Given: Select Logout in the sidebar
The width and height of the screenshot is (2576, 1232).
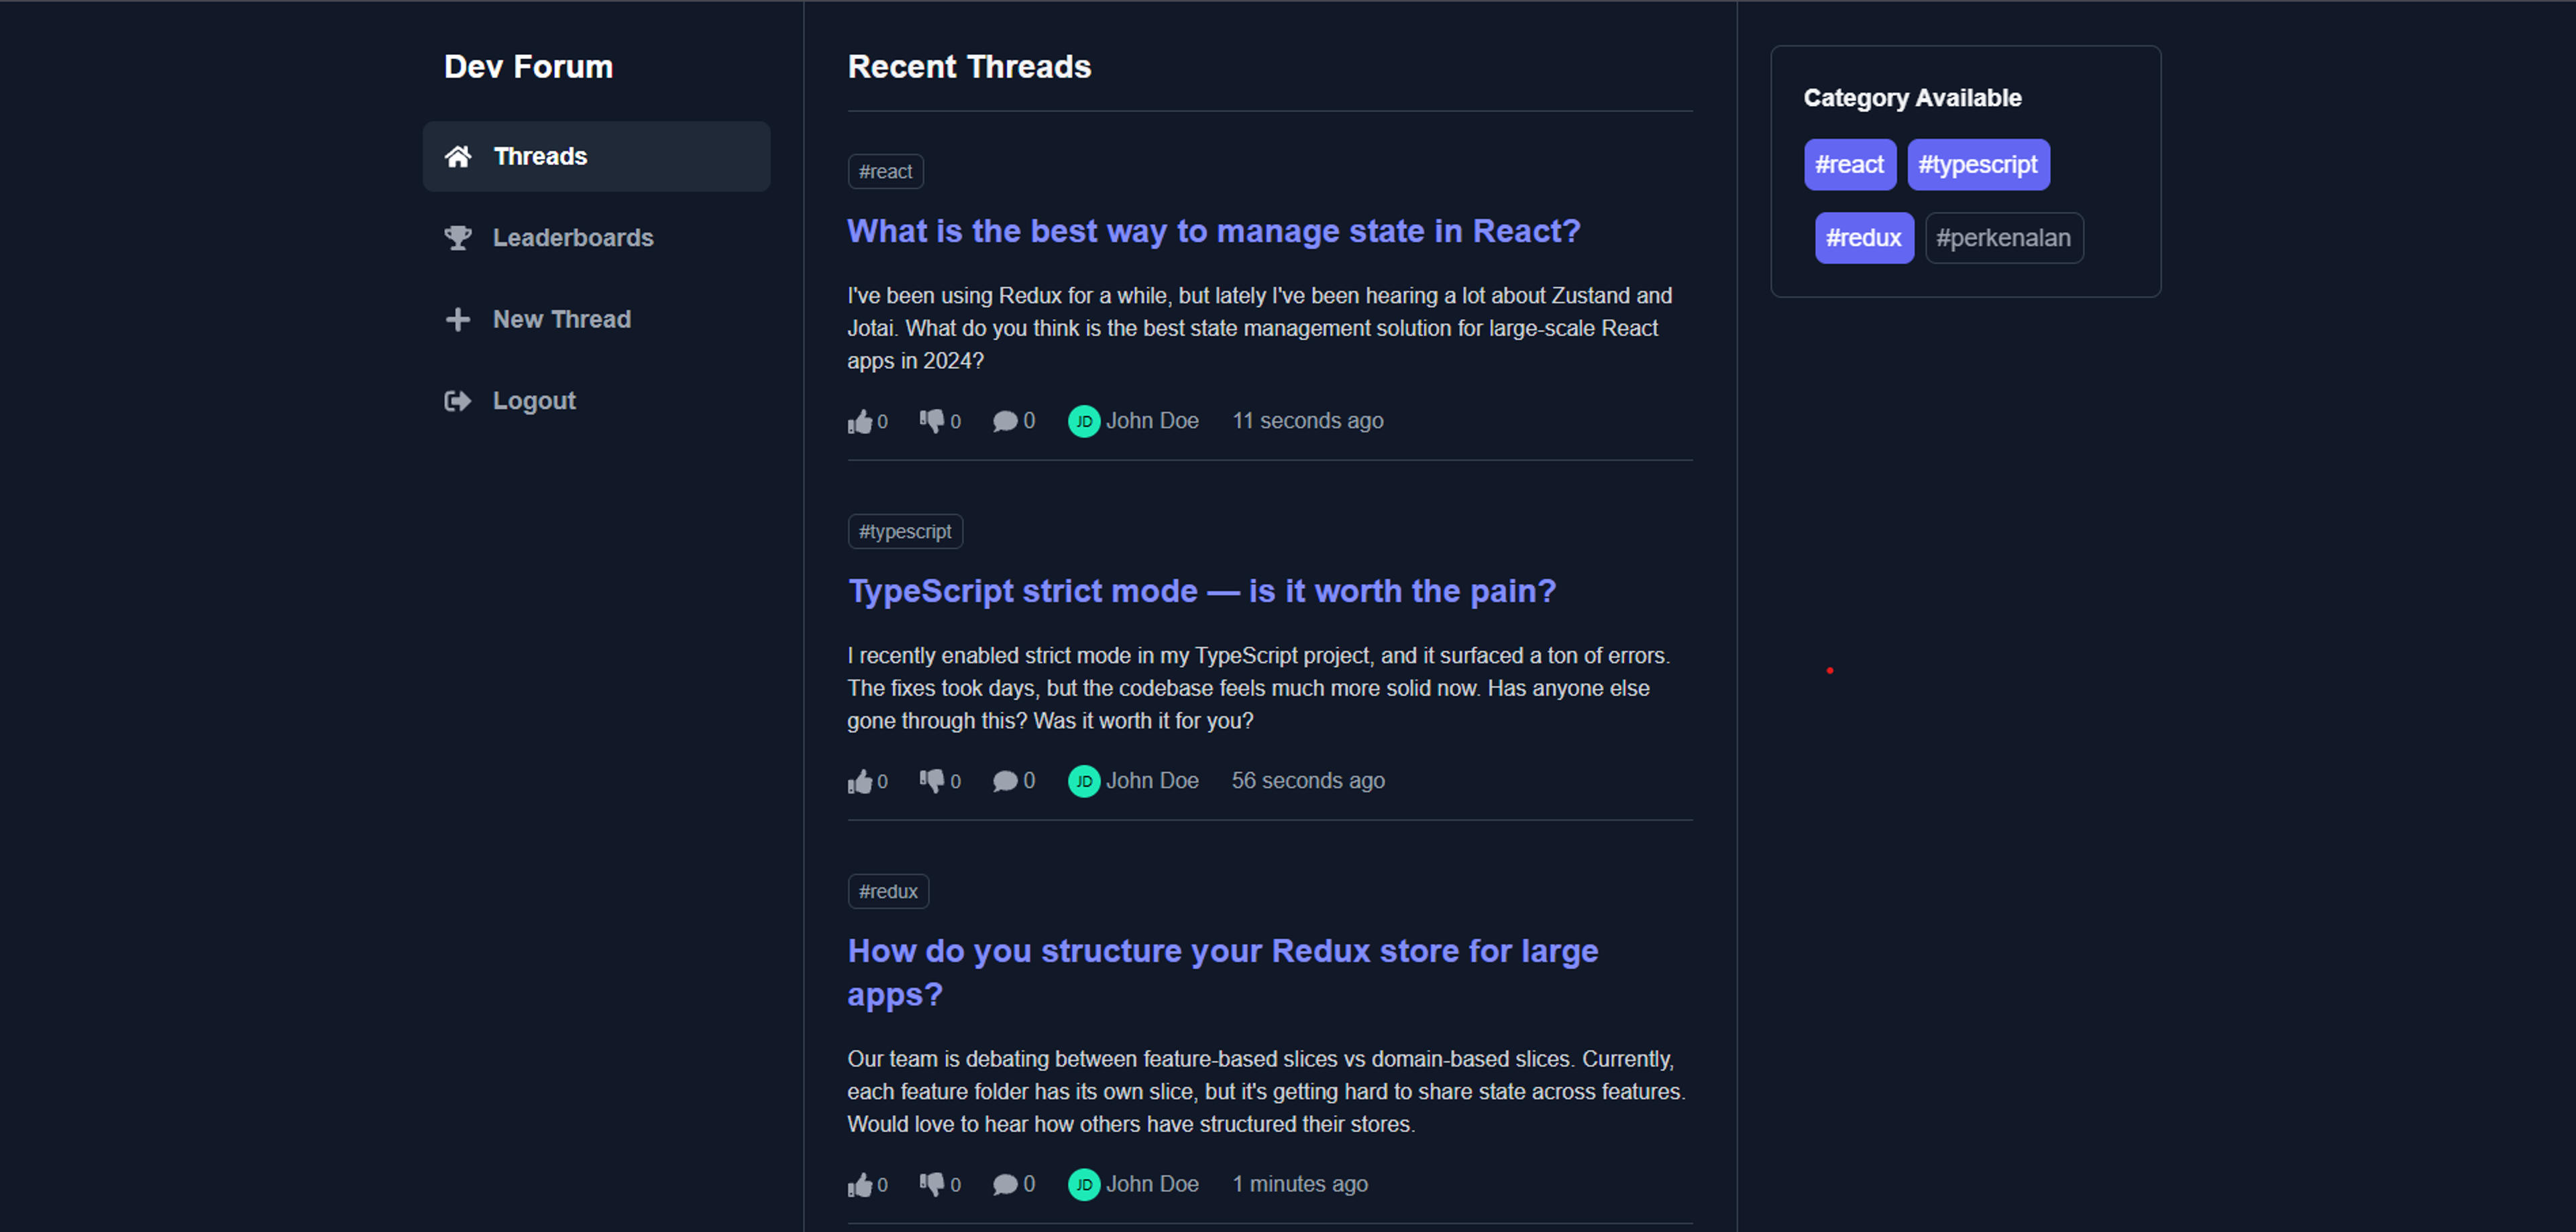Looking at the screenshot, I should point(596,401).
